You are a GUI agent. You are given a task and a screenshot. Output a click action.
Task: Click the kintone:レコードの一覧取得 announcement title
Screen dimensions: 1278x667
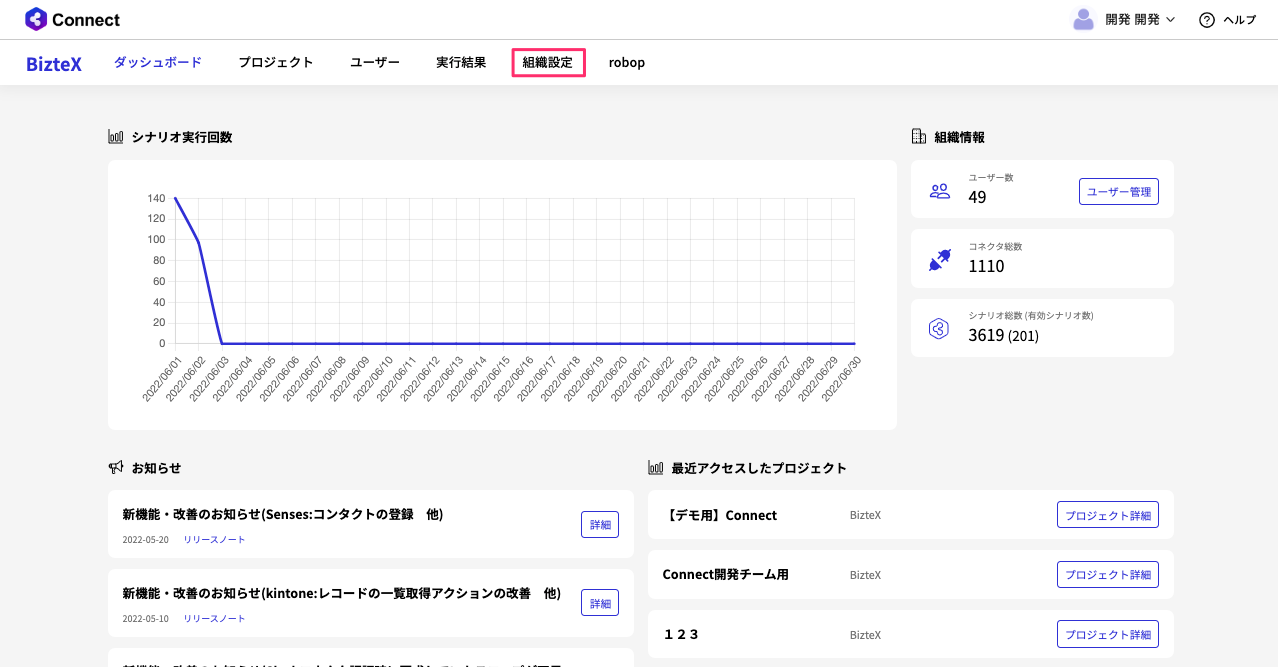tap(341, 594)
